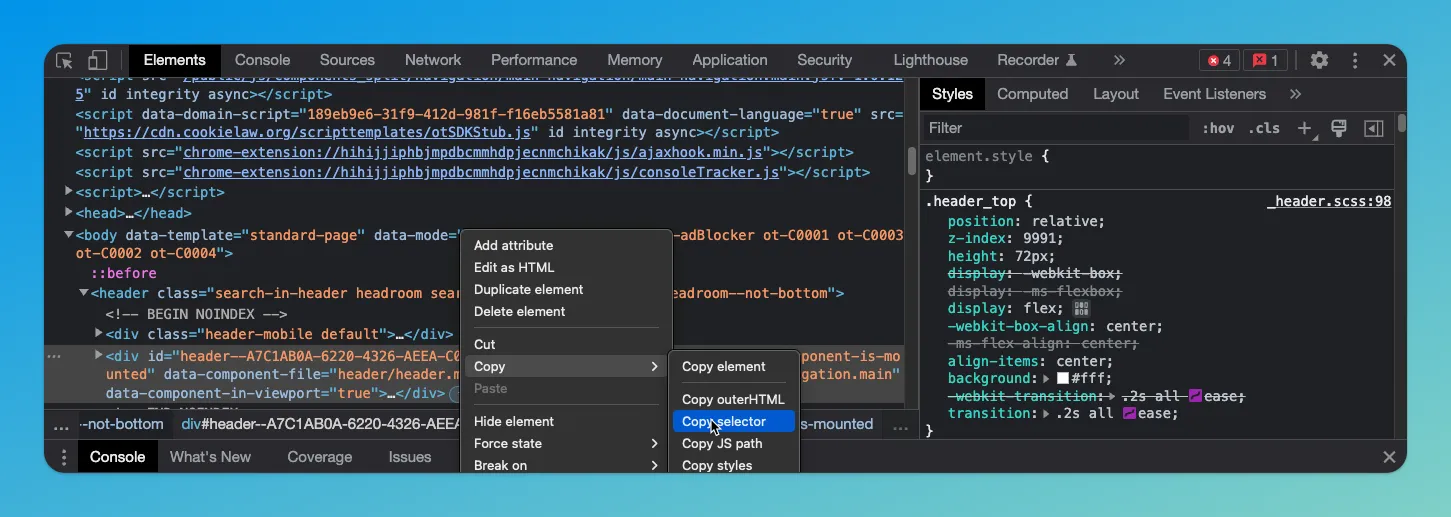This screenshot has height=517, width=1451.
Task: Open the issues badge showing 1
Action: pos(1265,60)
